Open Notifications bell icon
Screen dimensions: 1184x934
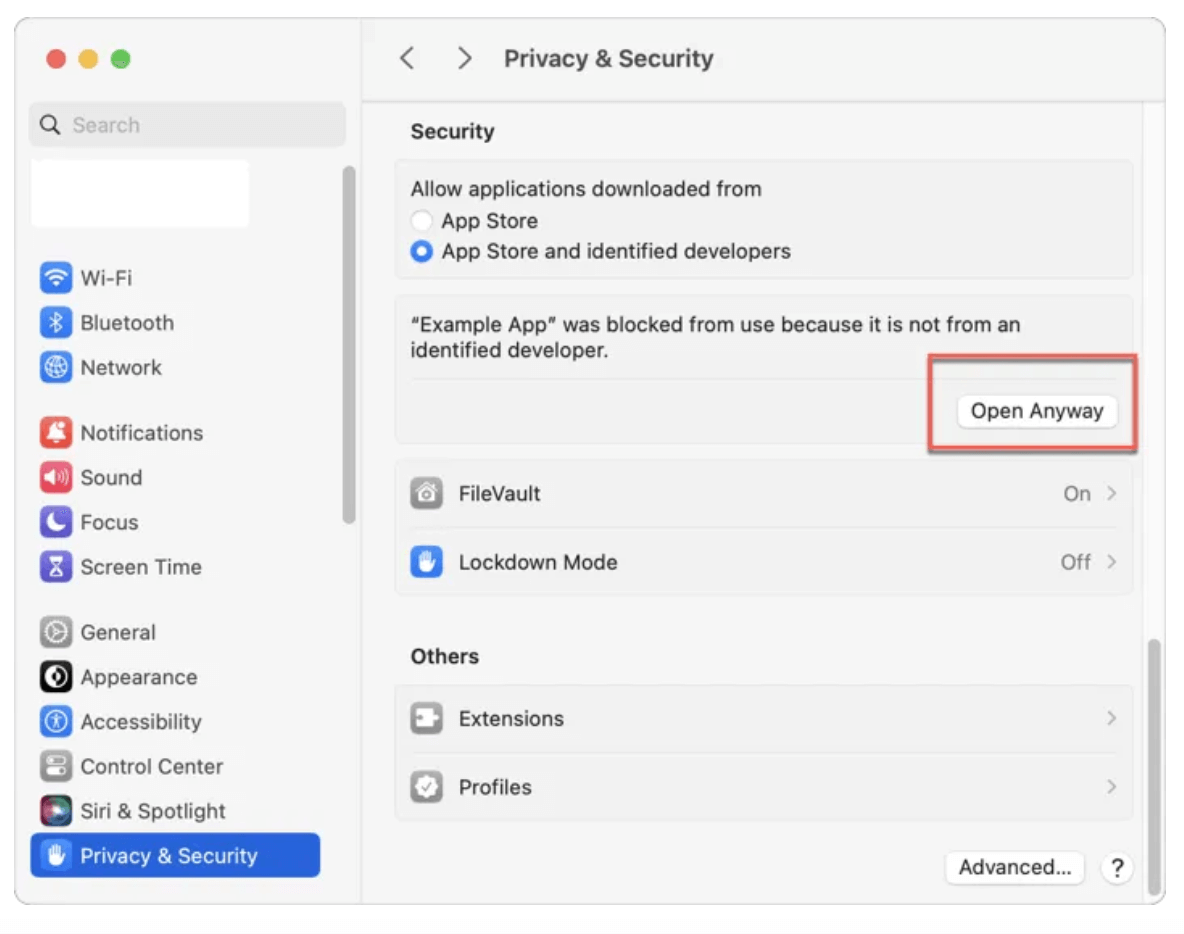tap(56, 433)
